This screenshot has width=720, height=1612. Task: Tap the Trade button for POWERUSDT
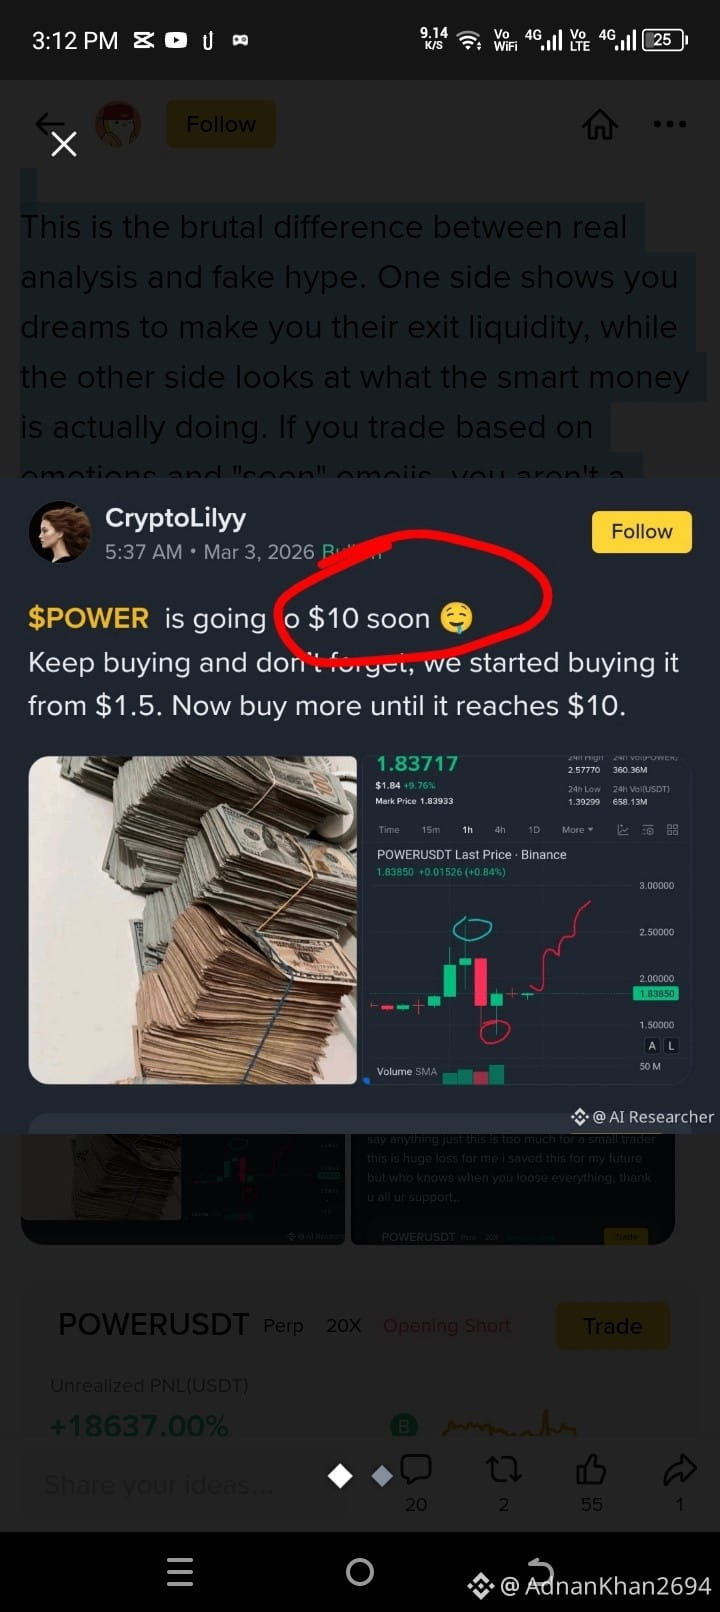612,1326
